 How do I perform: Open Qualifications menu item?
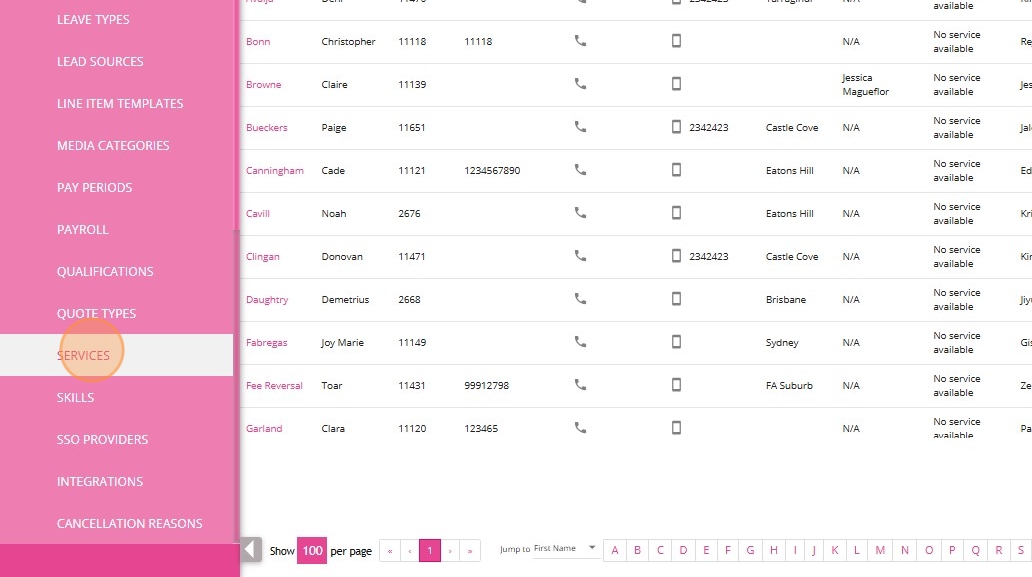click(x=105, y=272)
